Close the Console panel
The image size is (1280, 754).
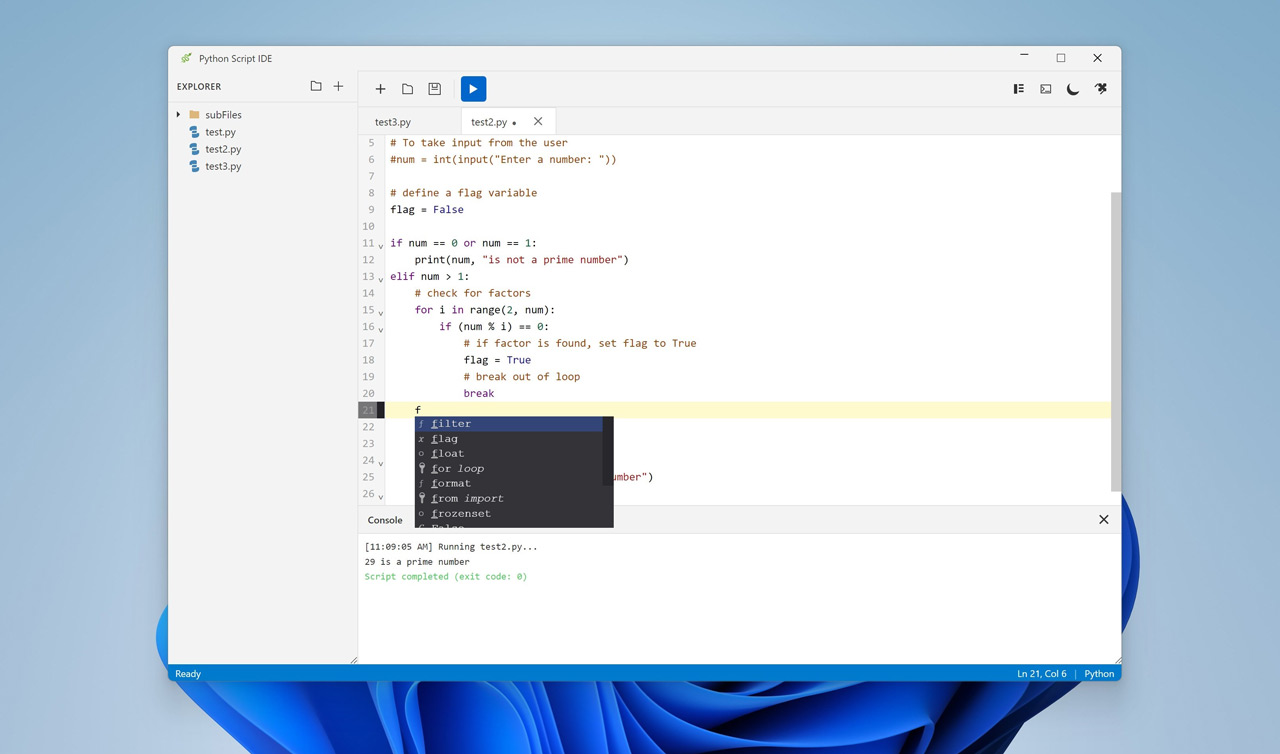click(1104, 520)
